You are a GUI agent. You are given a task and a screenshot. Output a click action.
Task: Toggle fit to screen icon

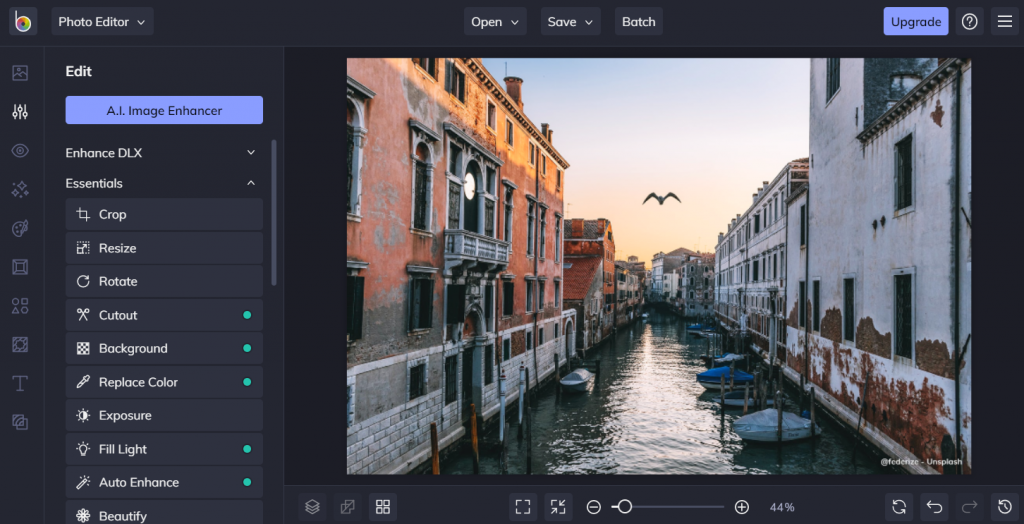click(558, 507)
